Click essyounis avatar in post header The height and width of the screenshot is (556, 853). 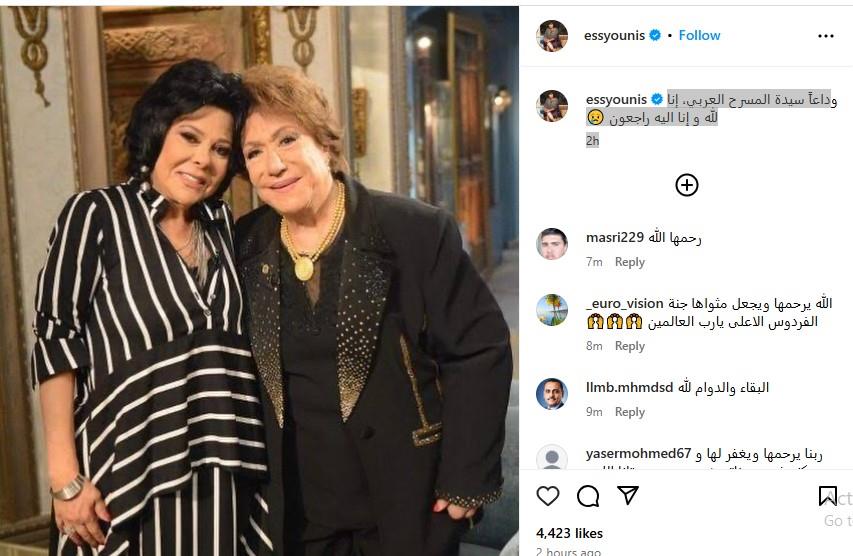(552, 35)
